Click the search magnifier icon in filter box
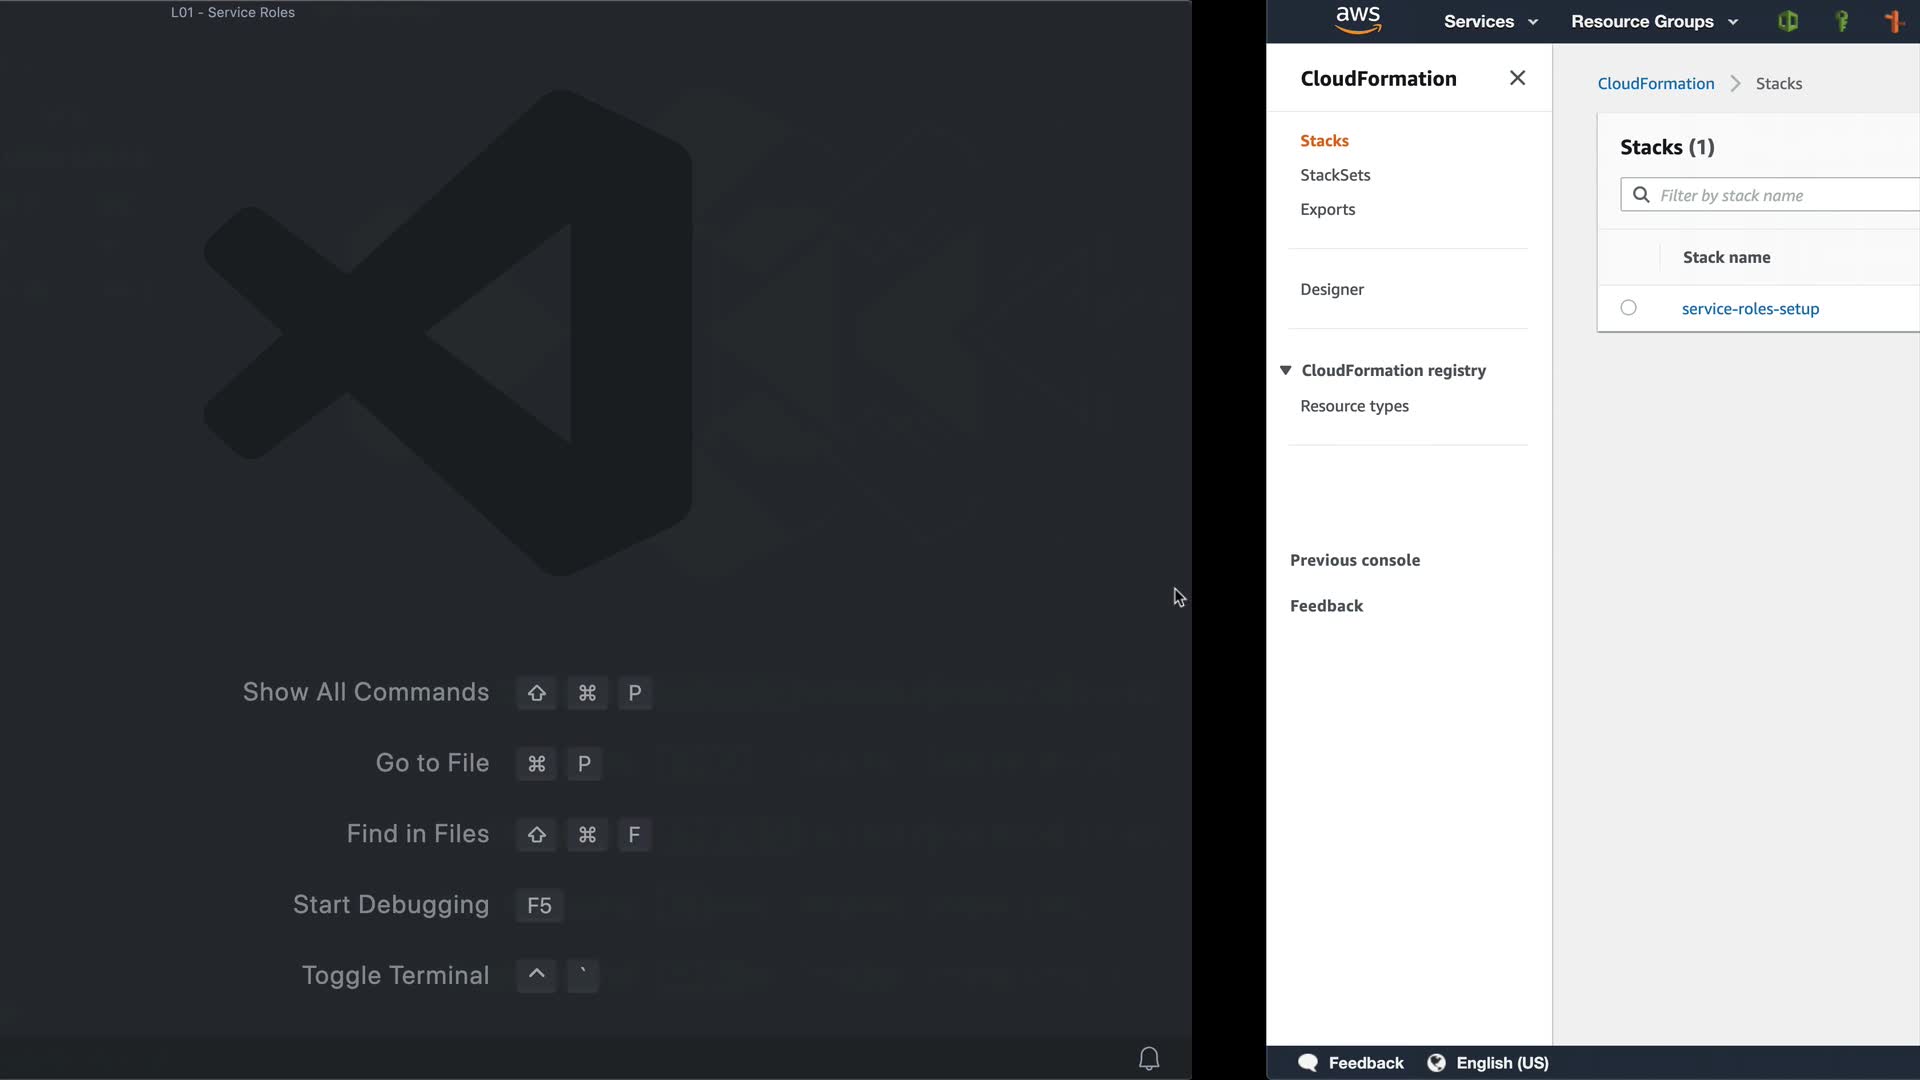The image size is (1920, 1080). 1641,195
